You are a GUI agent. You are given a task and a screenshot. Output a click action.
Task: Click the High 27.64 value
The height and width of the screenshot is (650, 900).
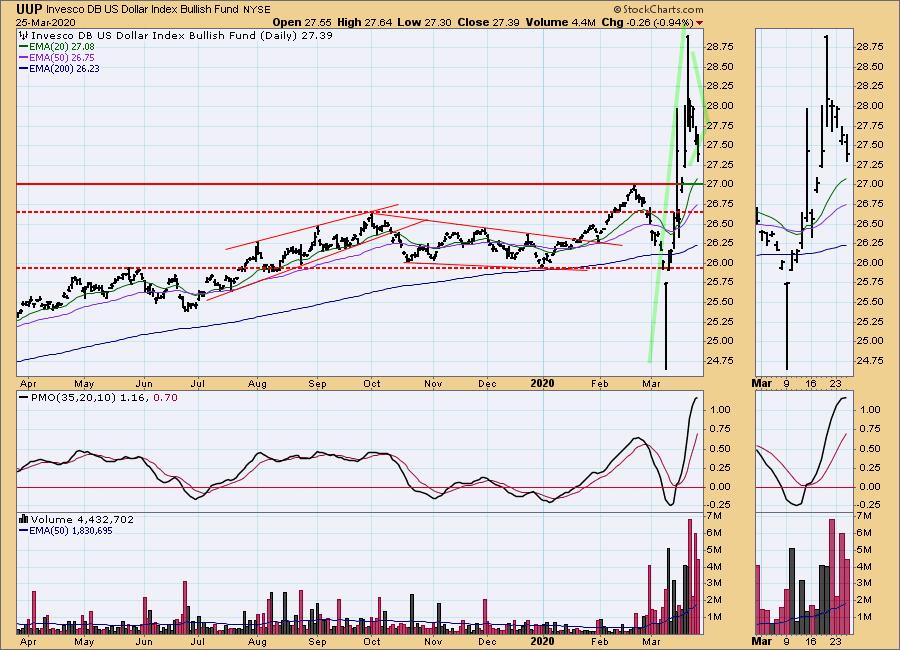point(364,22)
